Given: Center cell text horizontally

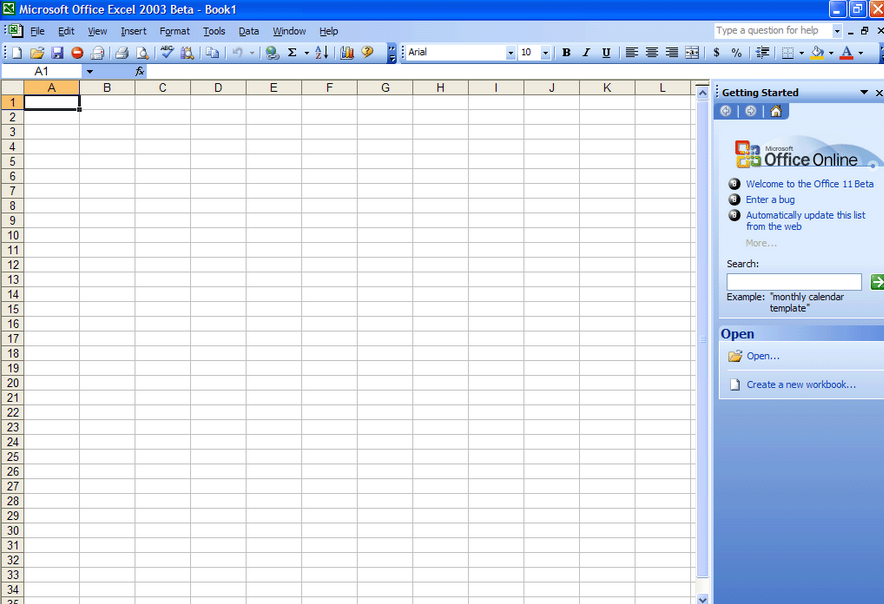Looking at the screenshot, I should (652, 52).
